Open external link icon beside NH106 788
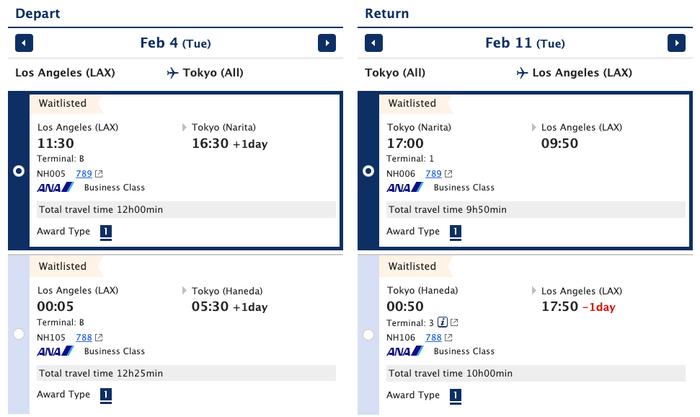700x417 pixels. click(449, 338)
